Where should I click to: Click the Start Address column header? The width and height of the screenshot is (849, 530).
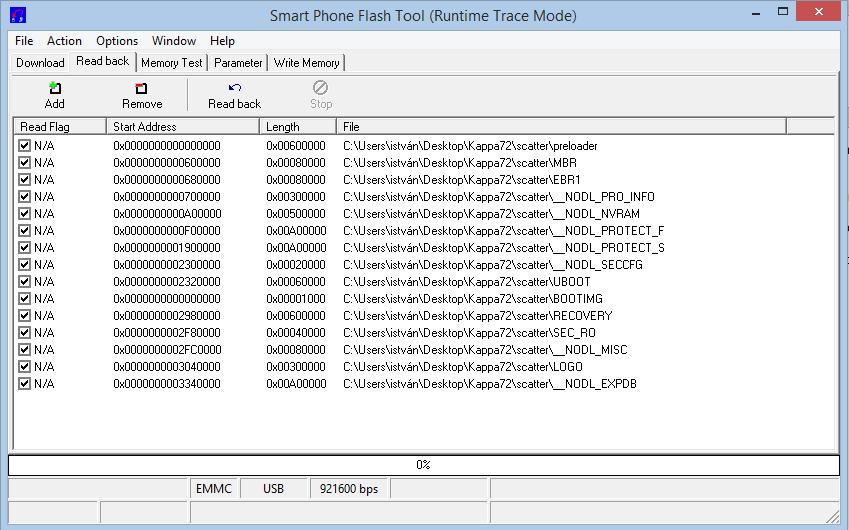pyautogui.click(x=183, y=127)
